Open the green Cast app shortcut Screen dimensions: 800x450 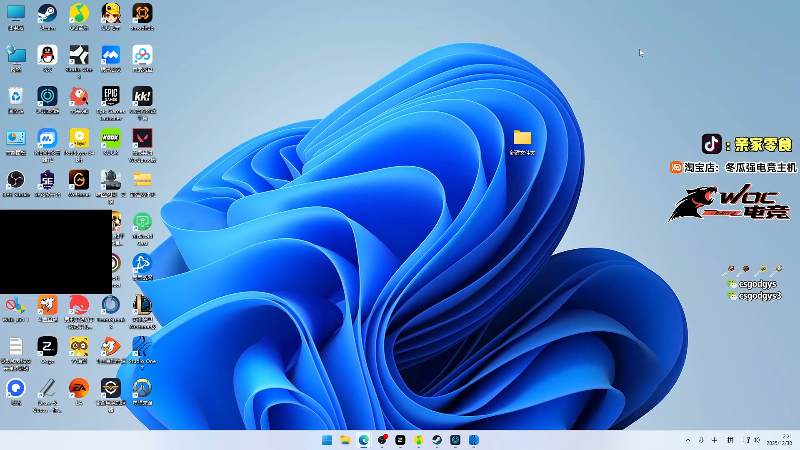(x=142, y=222)
